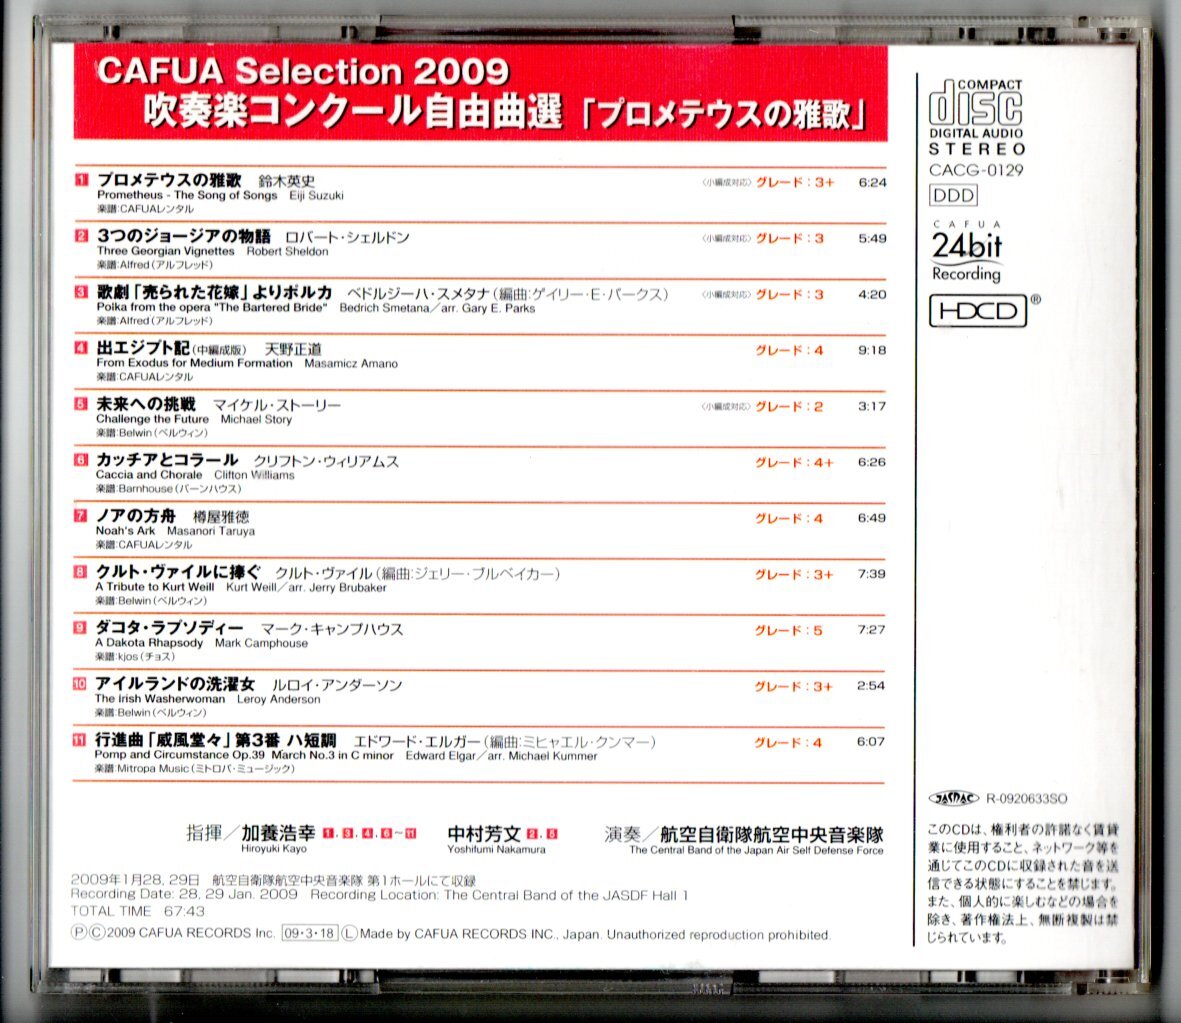Click JASRAC code R-0920633SO
Screen dimensions: 1181x1023
coord(1027,799)
